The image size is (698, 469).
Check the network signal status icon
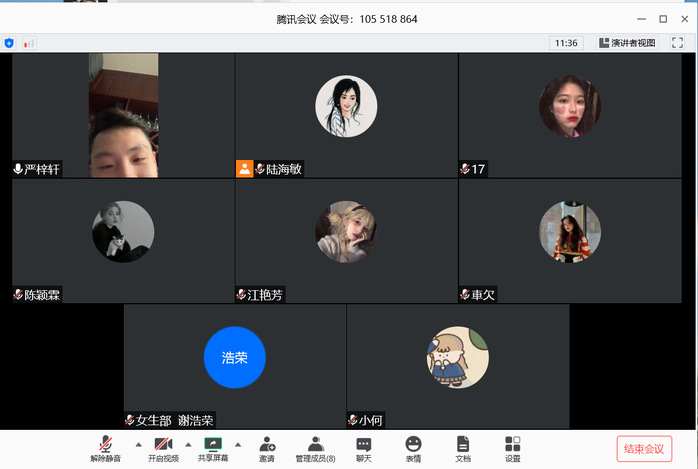[28, 43]
